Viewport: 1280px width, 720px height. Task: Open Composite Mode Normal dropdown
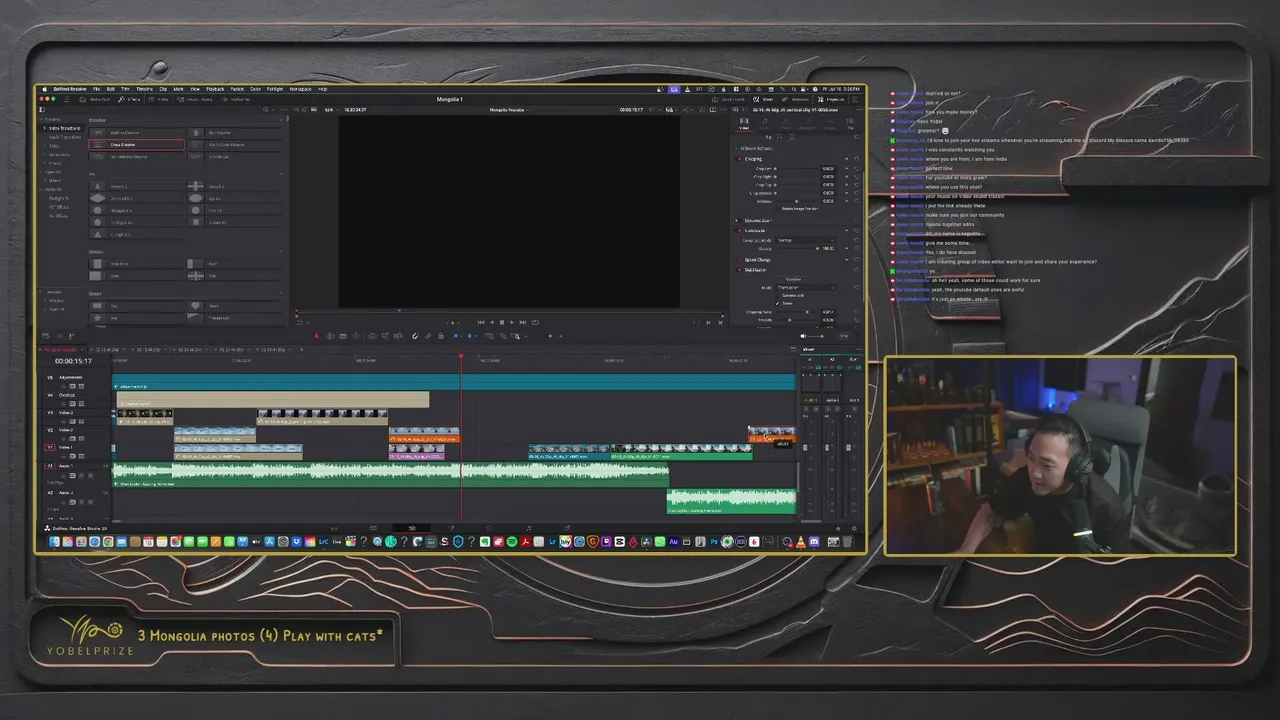click(x=806, y=240)
